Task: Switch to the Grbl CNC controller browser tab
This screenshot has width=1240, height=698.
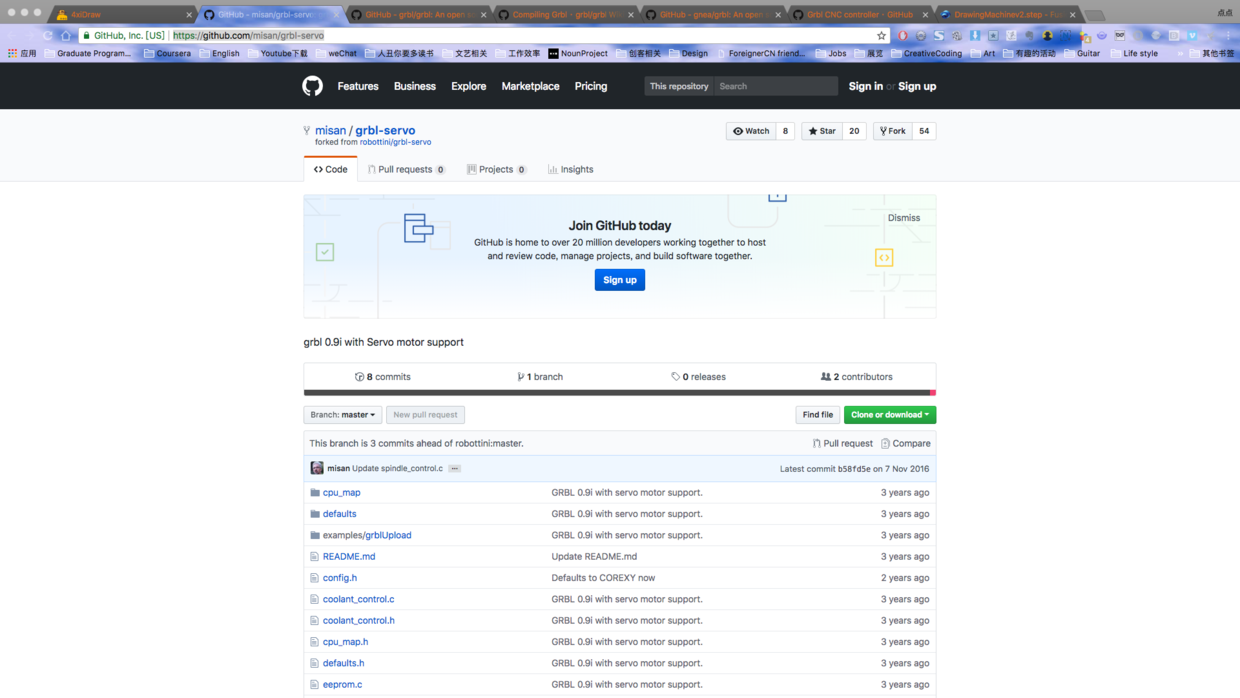Action: click(x=859, y=15)
